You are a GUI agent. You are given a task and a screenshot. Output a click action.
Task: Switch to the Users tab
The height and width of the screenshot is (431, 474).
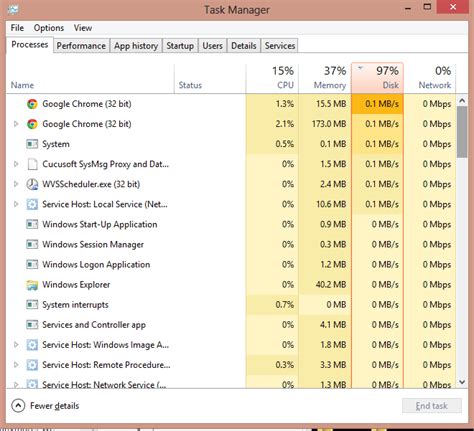pyautogui.click(x=212, y=46)
